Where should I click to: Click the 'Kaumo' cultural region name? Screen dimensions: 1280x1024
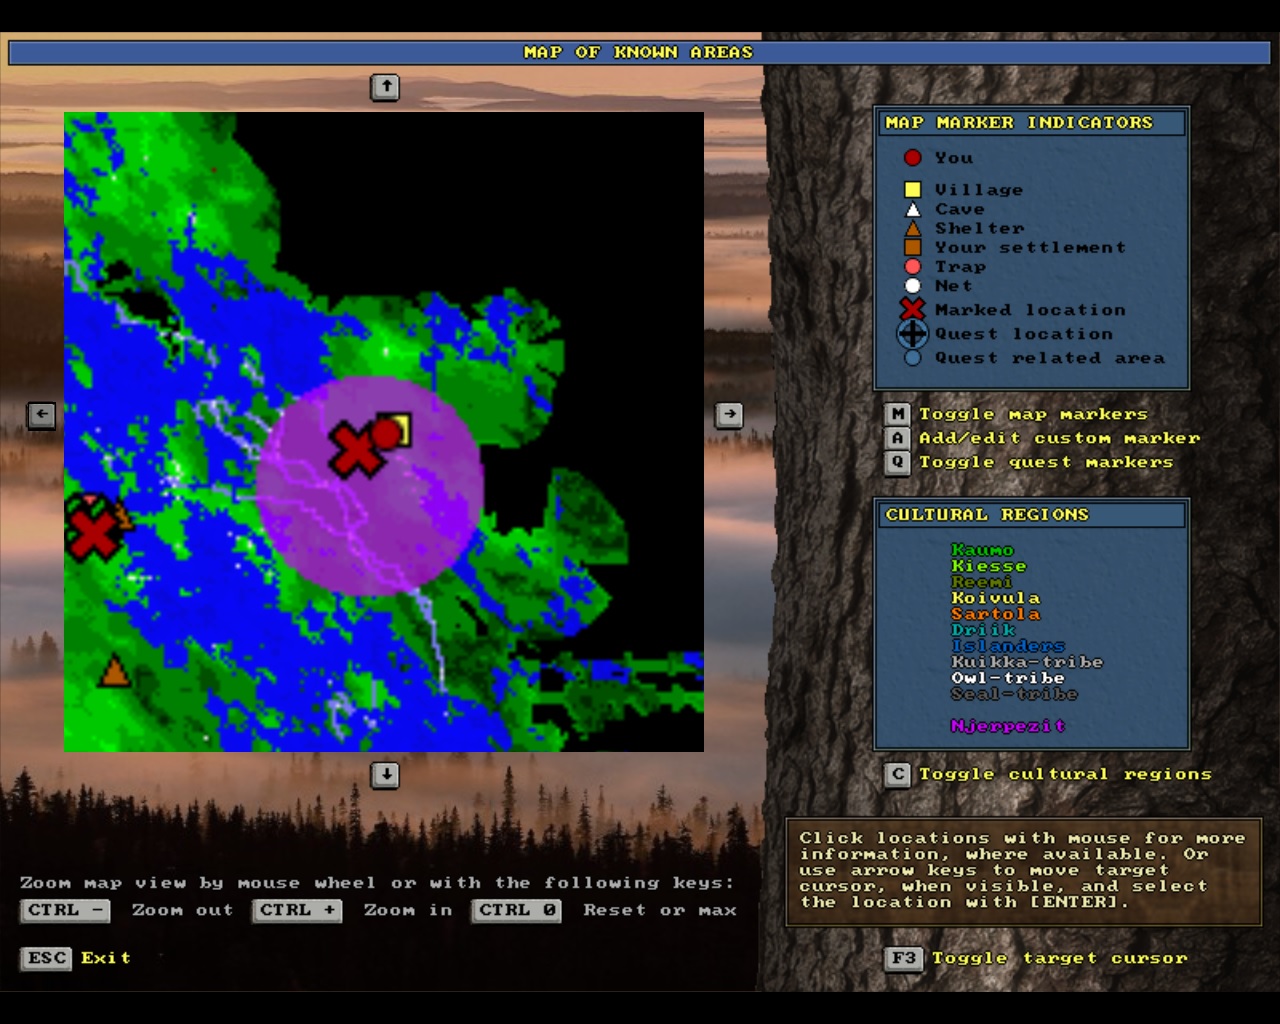tap(982, 550)
